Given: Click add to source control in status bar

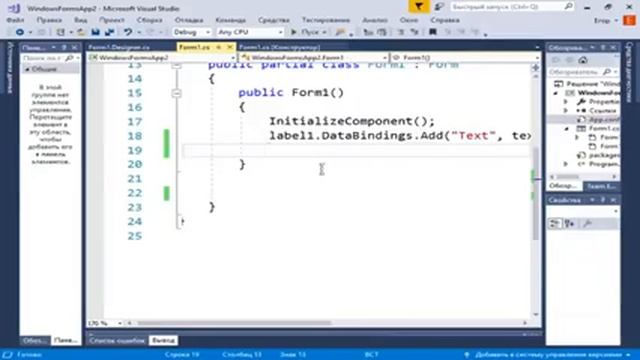Looking at the screenshot, I should (x=548, y=355).
